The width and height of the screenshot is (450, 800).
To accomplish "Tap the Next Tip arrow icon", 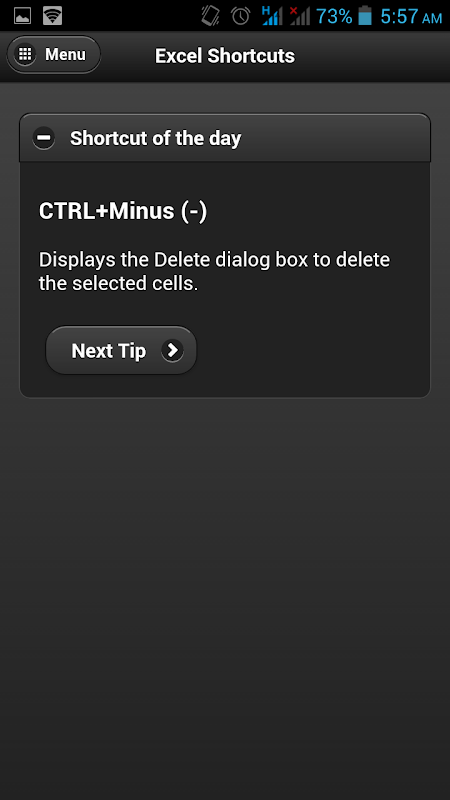I will pyautogui.click(x=172, y=351).
